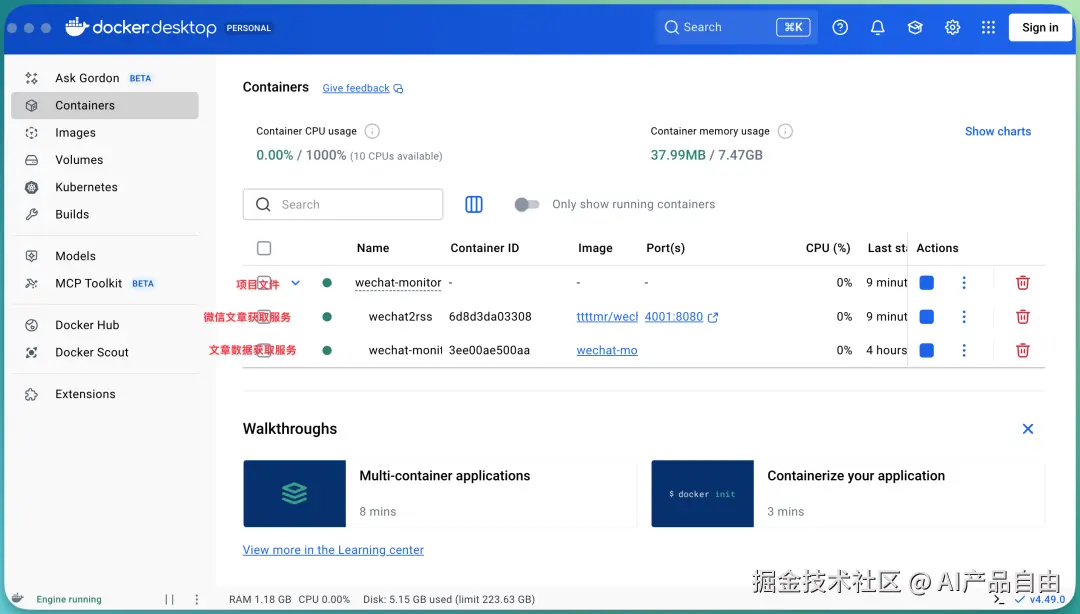Screen dimensions: 1080x614
Task: Open the terminal icon in status bar
Action: (x=999, y=600)
